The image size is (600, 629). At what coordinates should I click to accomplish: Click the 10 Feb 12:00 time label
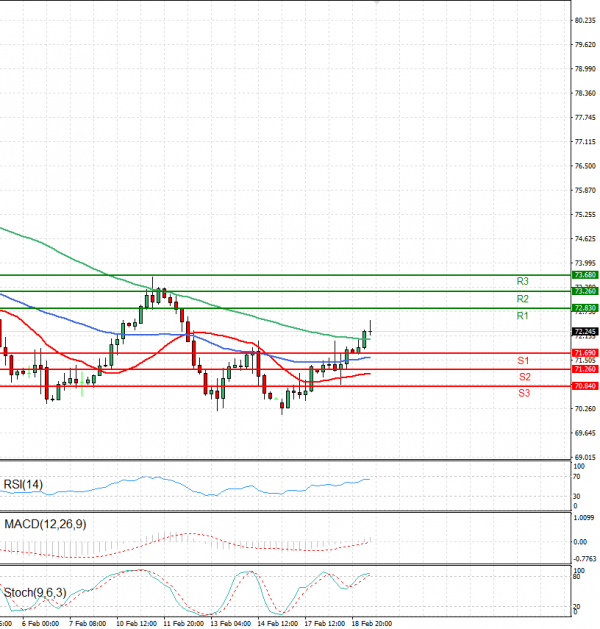tap(136, 623)
